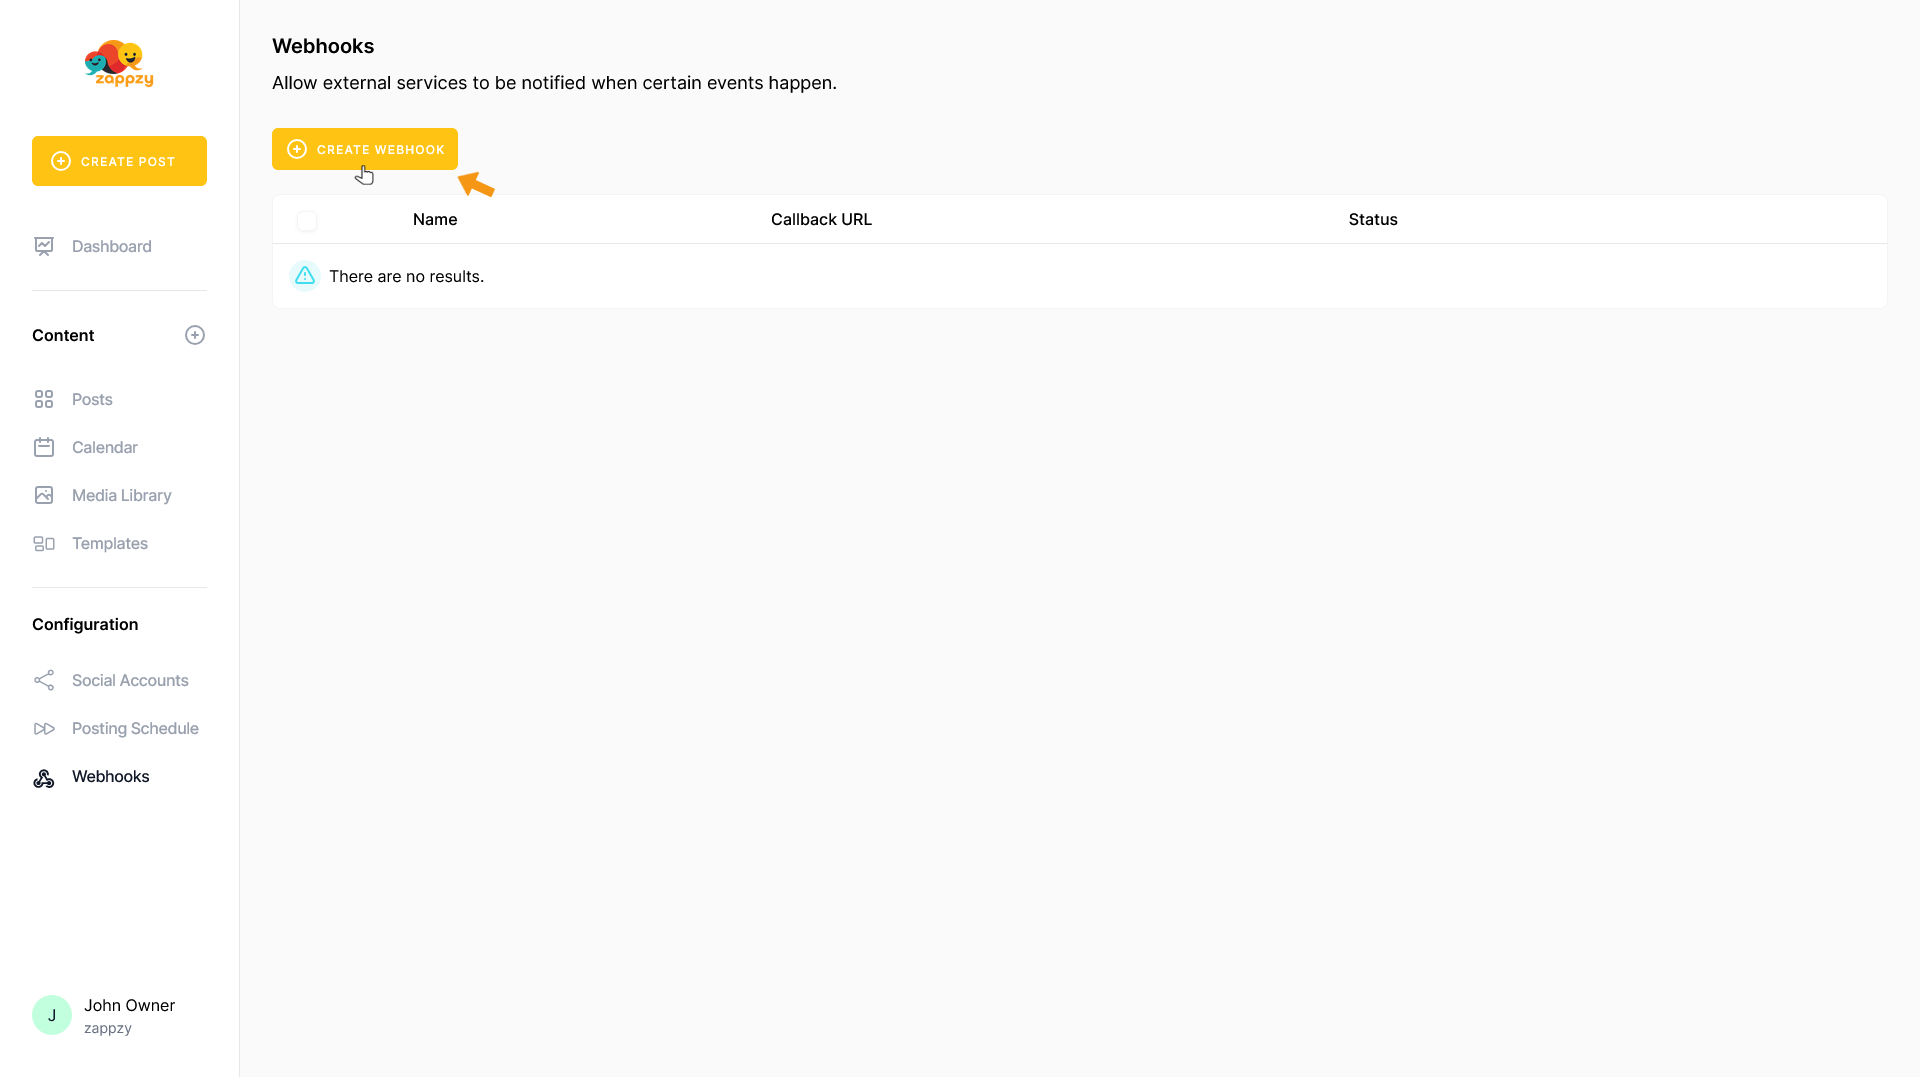This screenshot has width=1920, height=1080.
Task: Click the J user avatar
Action: pos(52,1014)
